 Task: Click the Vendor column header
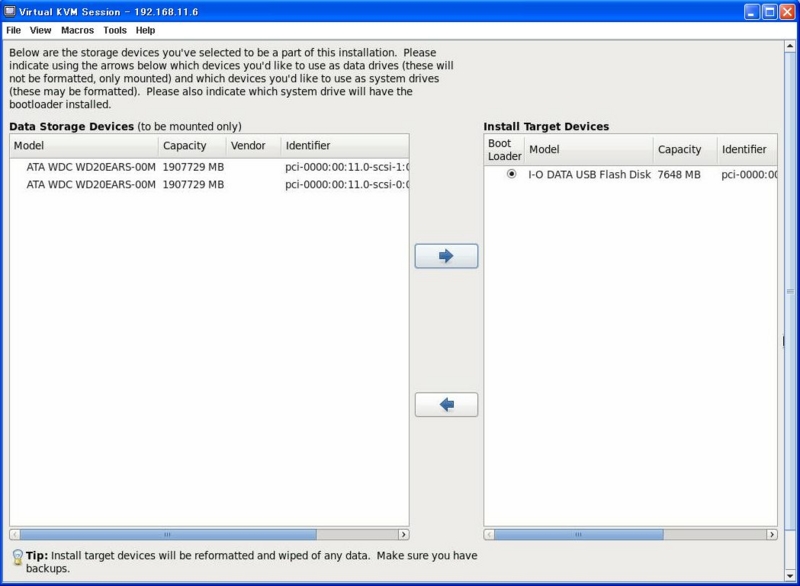coord(254,146)
